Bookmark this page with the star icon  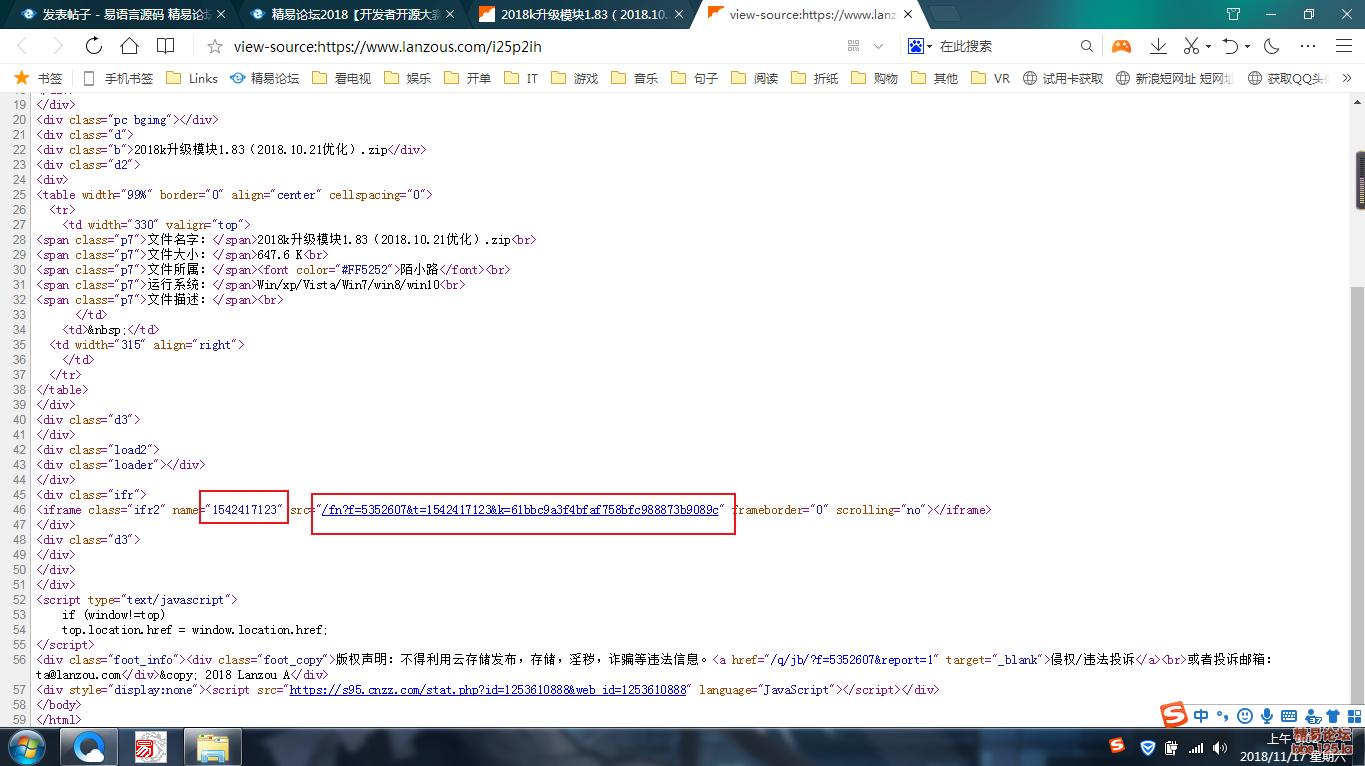click(x=214, y=46)
